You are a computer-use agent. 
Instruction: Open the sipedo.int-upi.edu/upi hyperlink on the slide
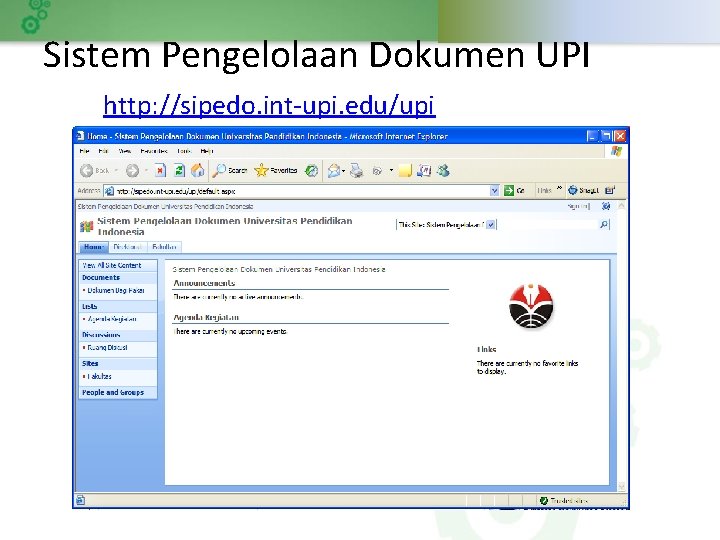click(269, 106)
